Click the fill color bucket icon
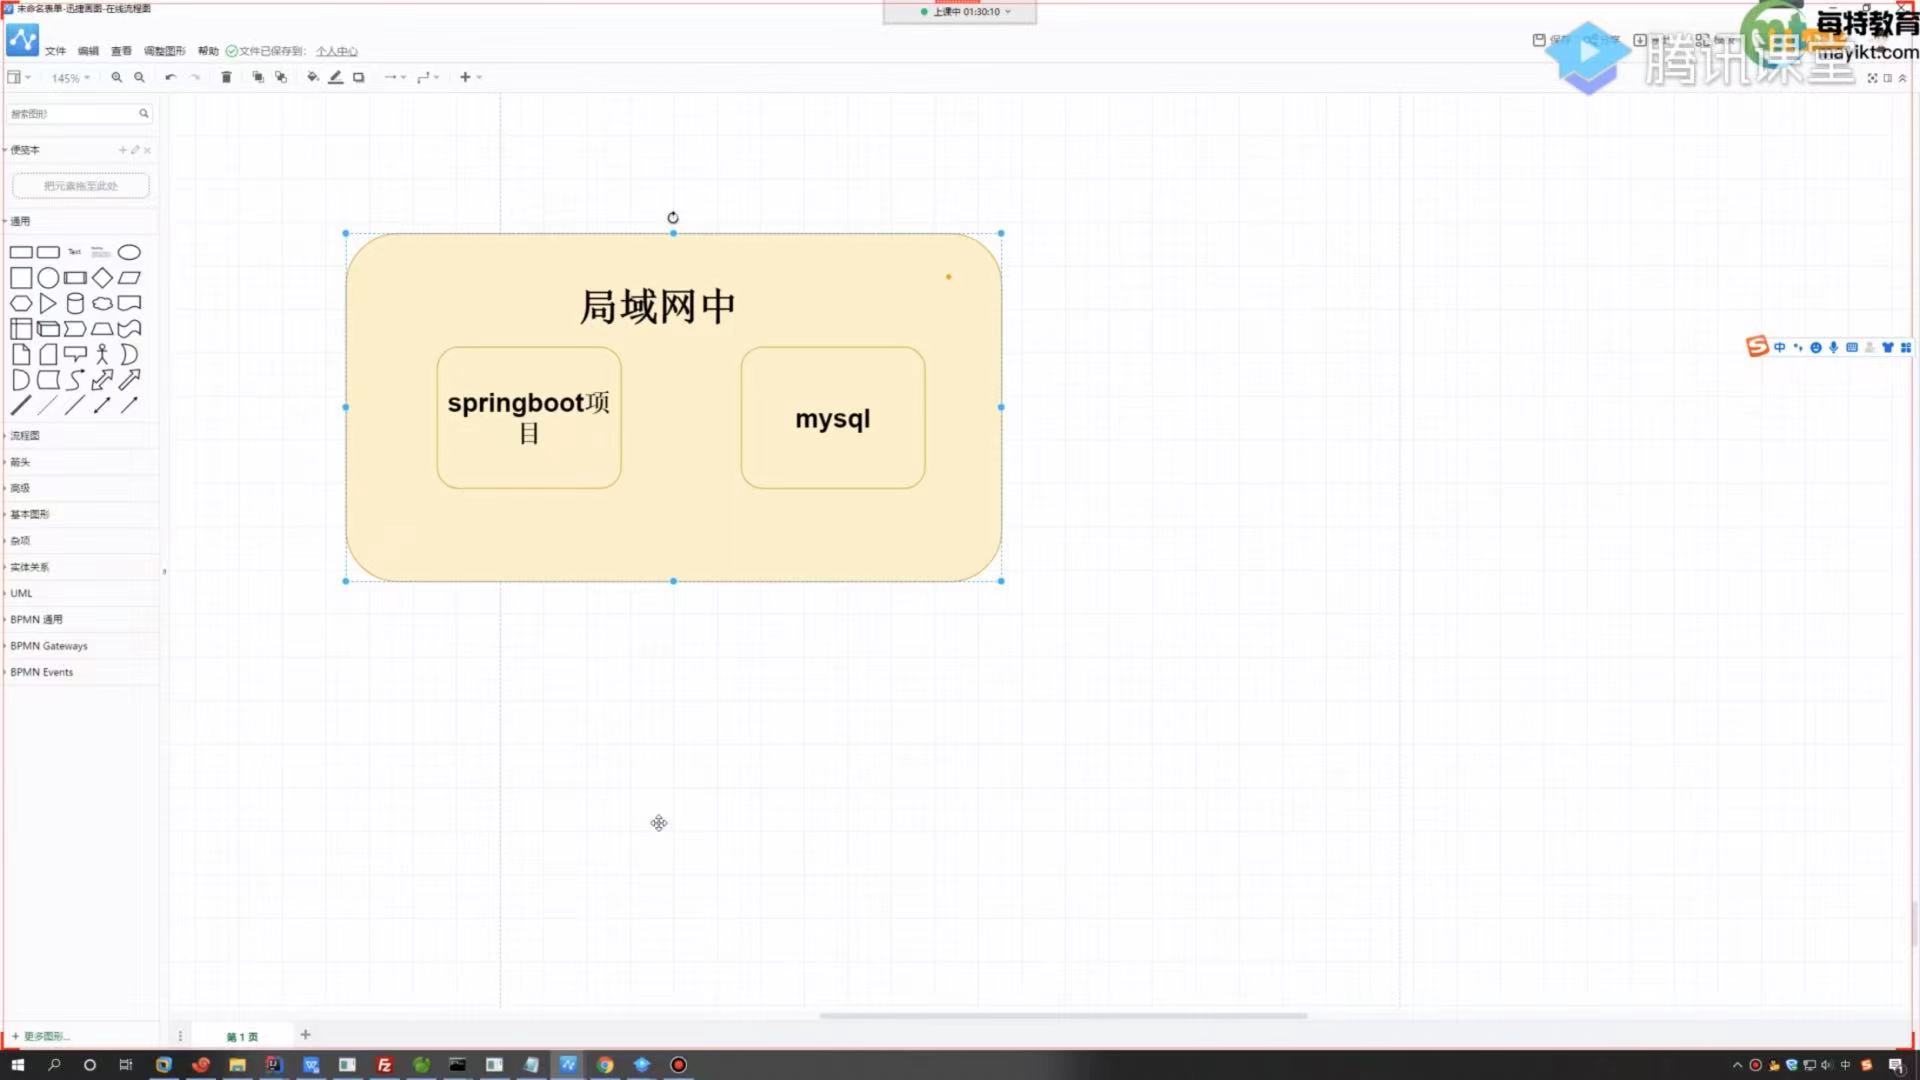This screenshot has height=1080, width=1920. click(x=312, y=77)
